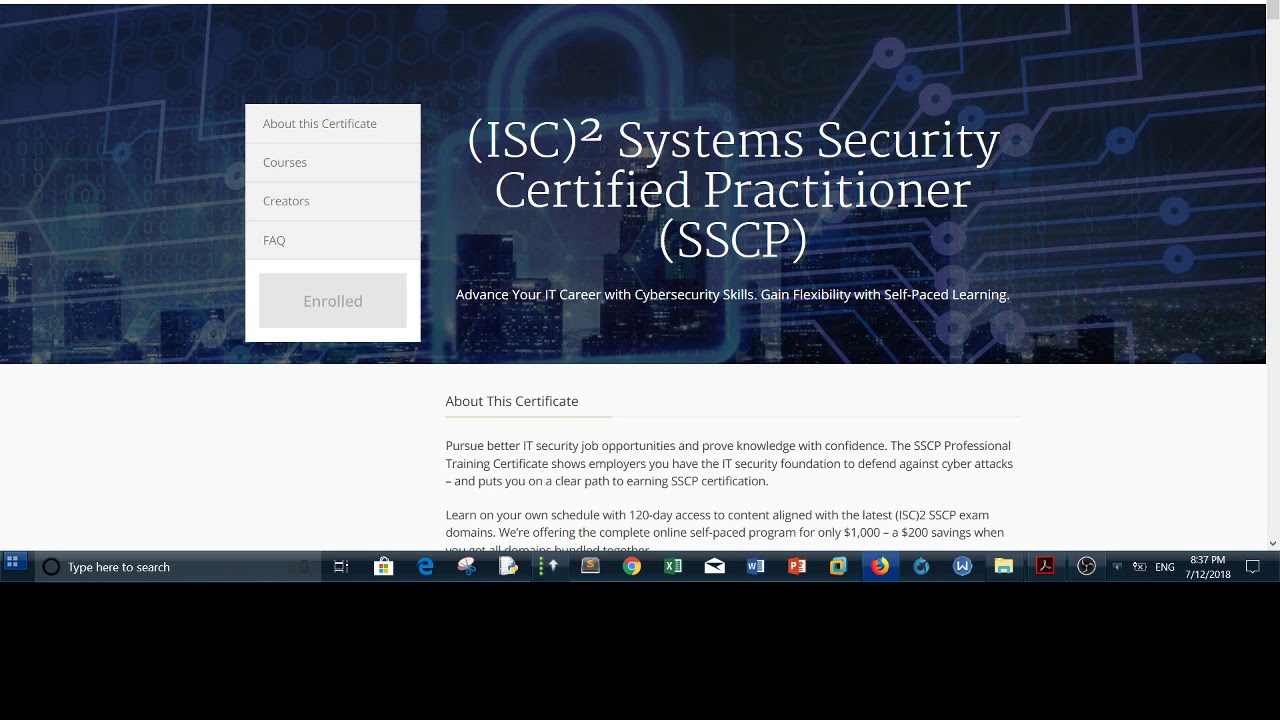Open the blue circular-arrow taskbar icon
1280x720 pixels.
tap(921, 567)
